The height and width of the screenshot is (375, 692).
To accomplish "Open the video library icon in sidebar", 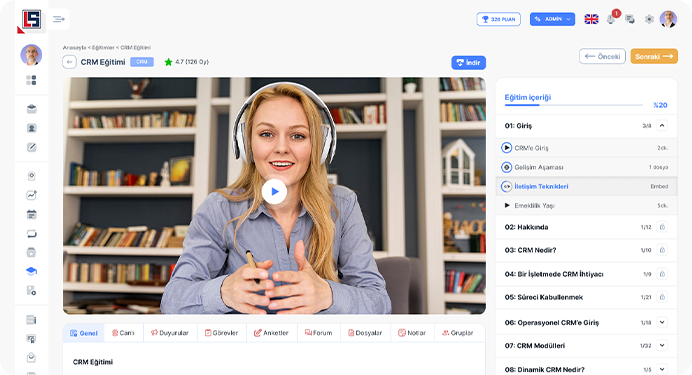I will (31, 252).
